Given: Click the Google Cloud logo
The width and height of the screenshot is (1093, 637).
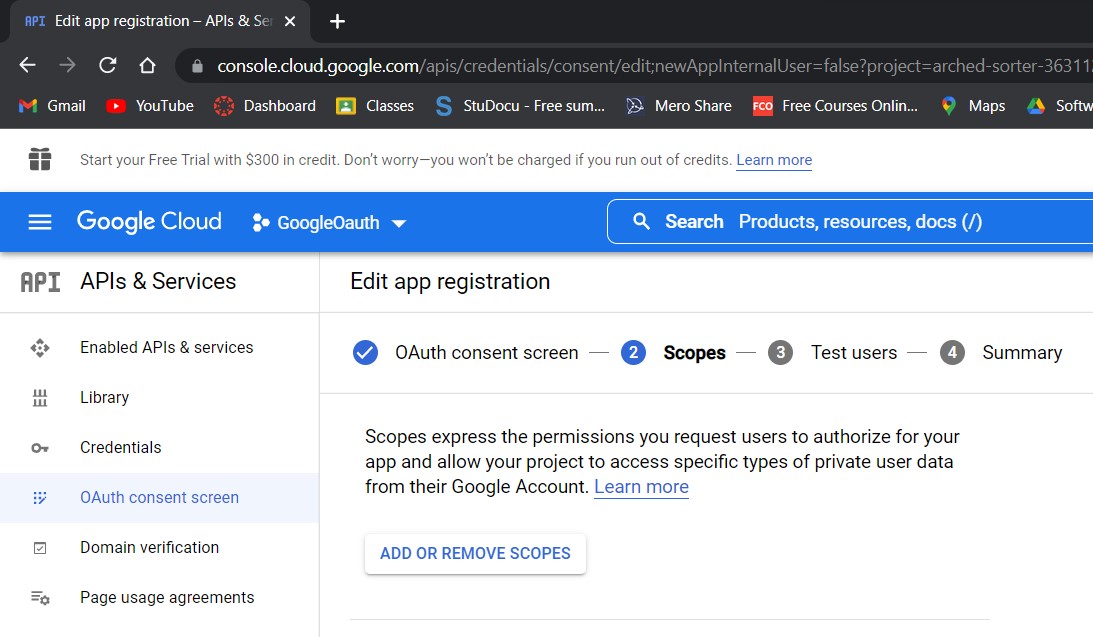Looking at the screenshot, I should coord(148,221).
